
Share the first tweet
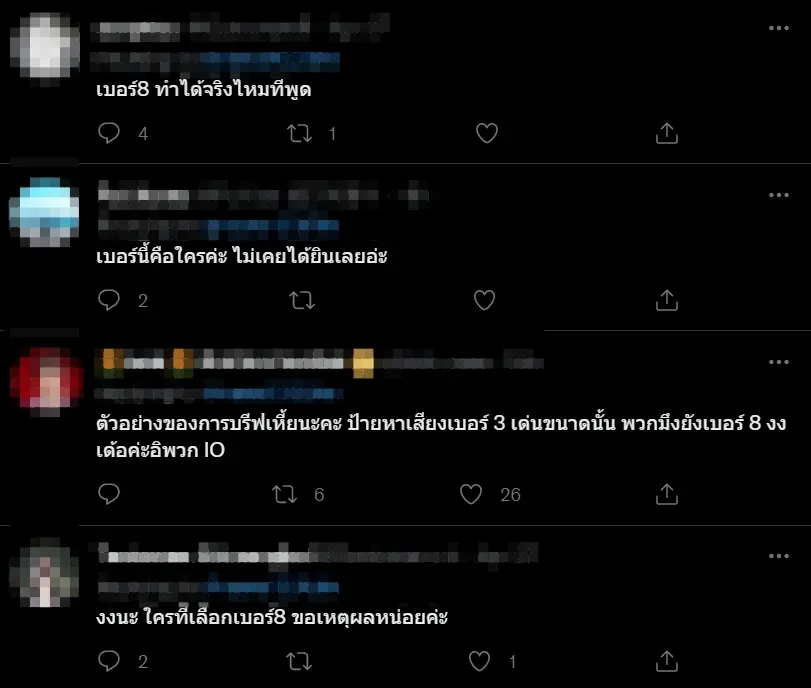point(667,133)
